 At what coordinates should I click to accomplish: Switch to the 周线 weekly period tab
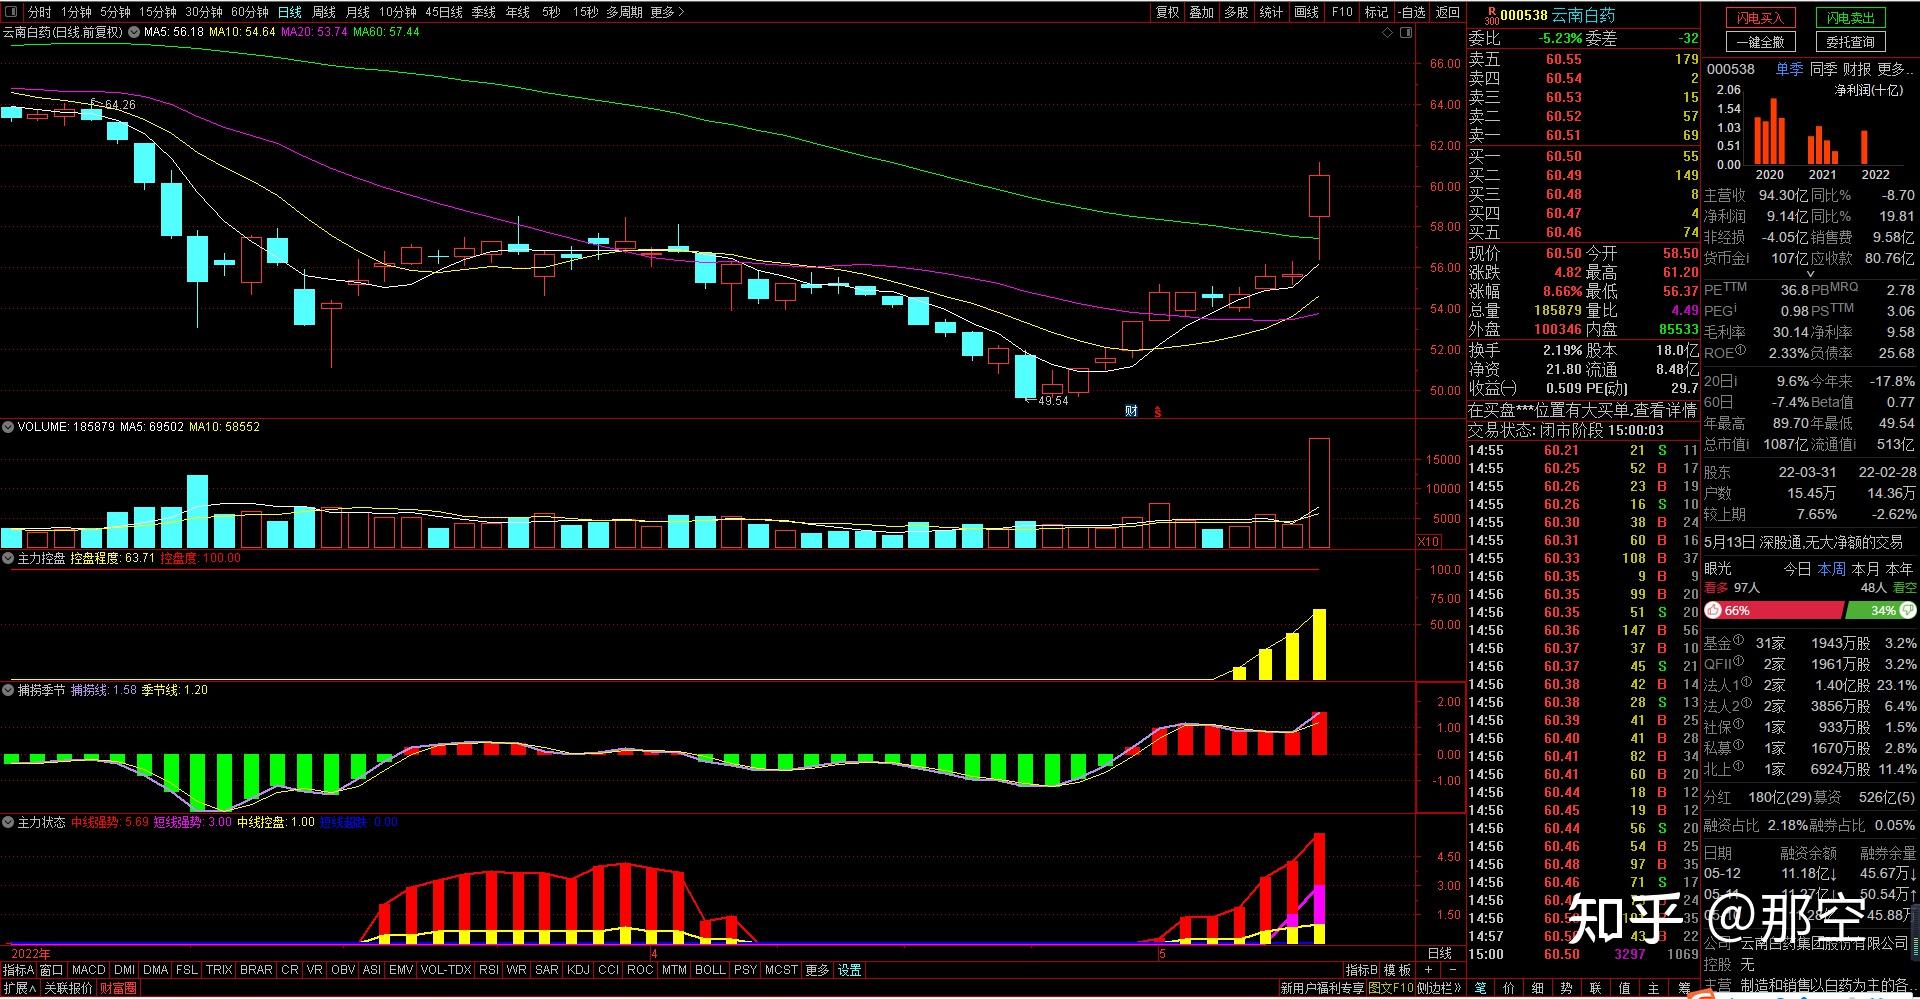tap(324, 12)
